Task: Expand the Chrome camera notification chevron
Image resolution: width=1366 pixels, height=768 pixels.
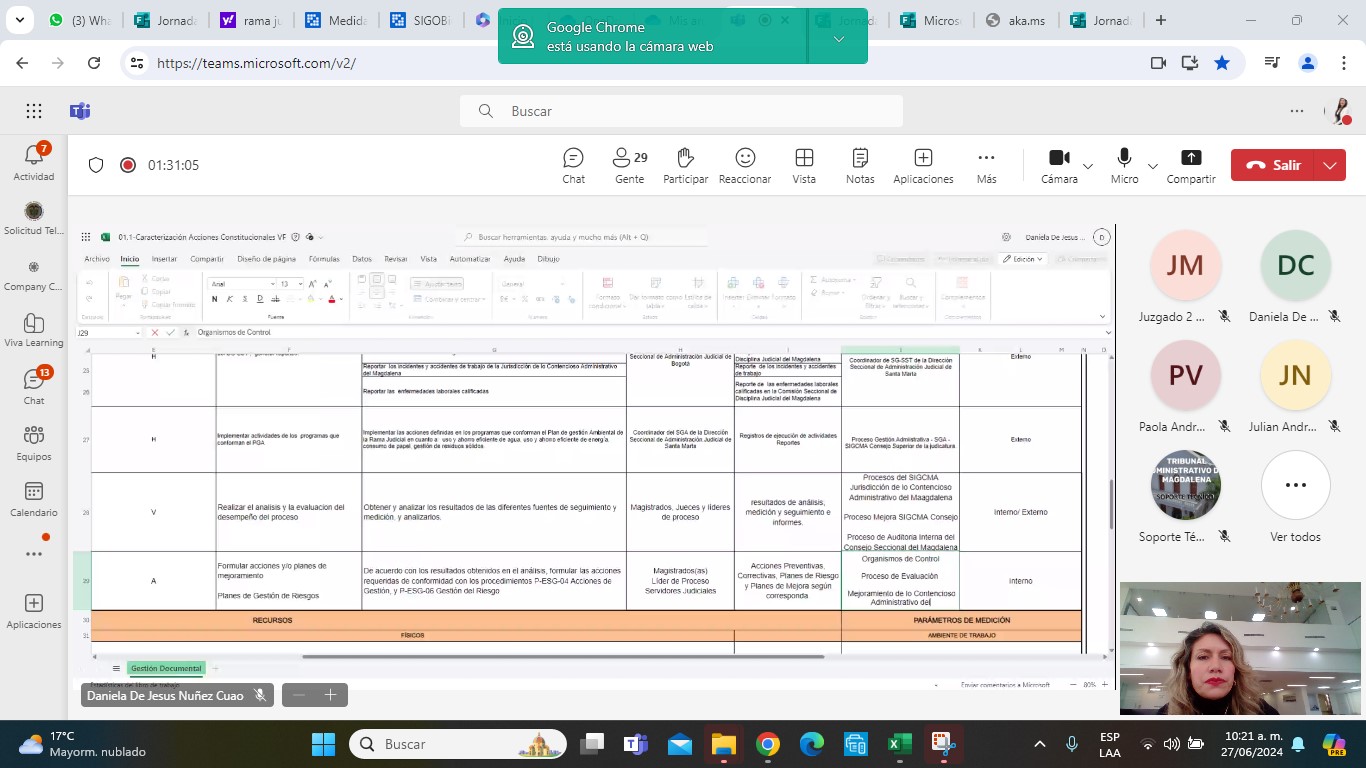Action: (838, 39)
